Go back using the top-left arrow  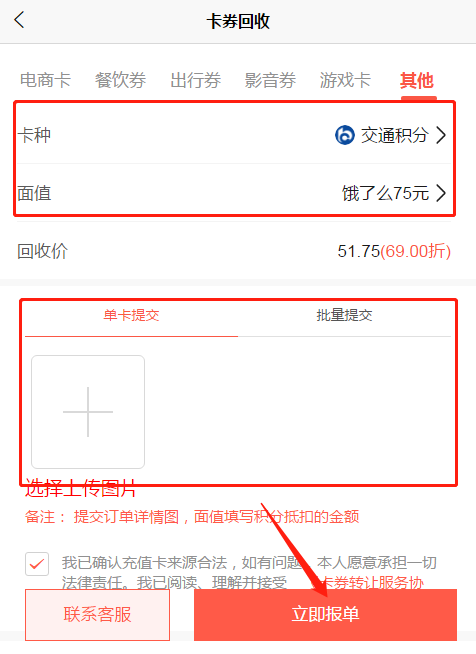coord(19,20)
